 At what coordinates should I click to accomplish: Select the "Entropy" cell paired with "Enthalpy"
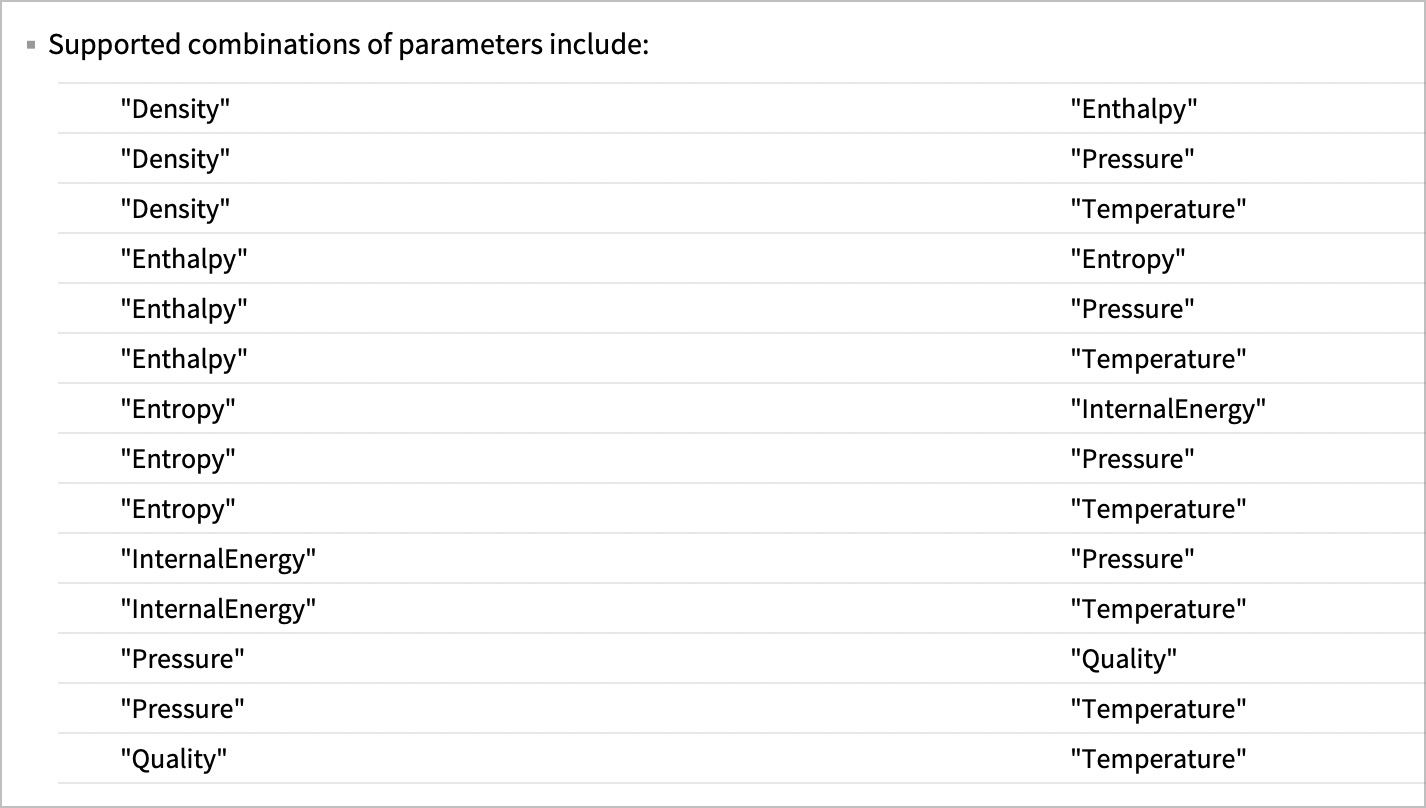(x=1127, y=259)
